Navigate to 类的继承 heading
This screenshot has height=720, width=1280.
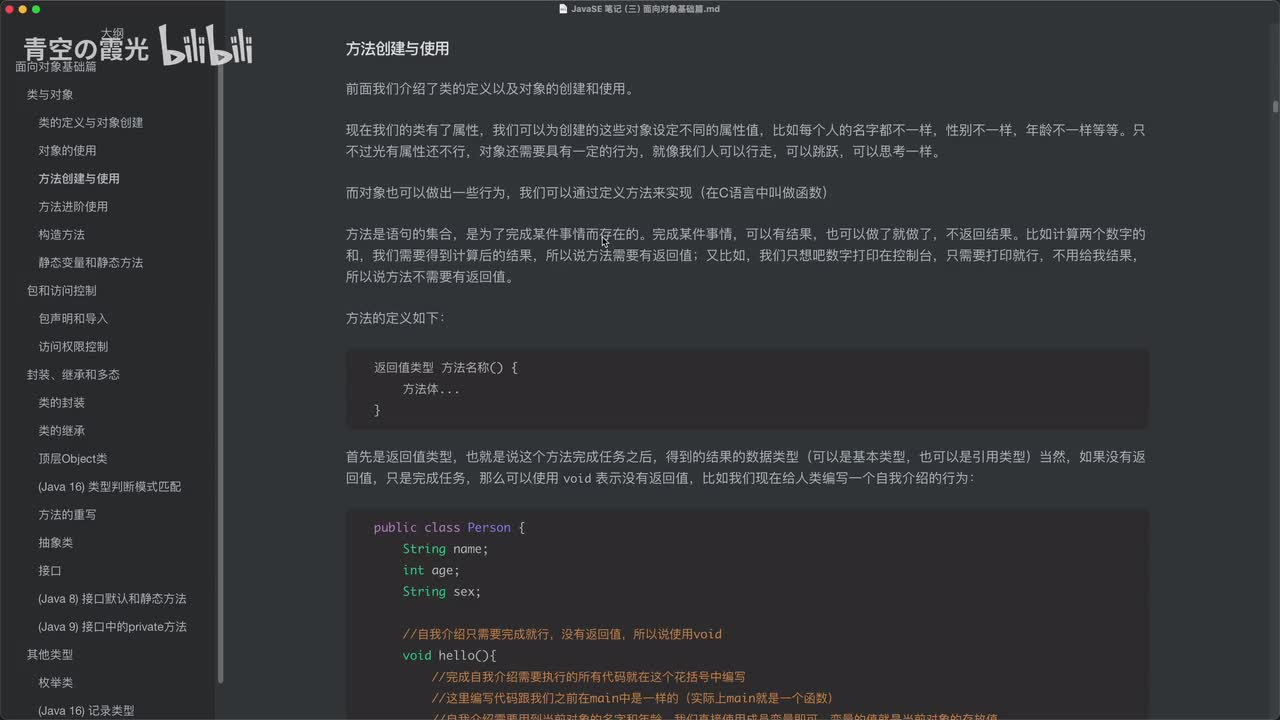[62, 431]
